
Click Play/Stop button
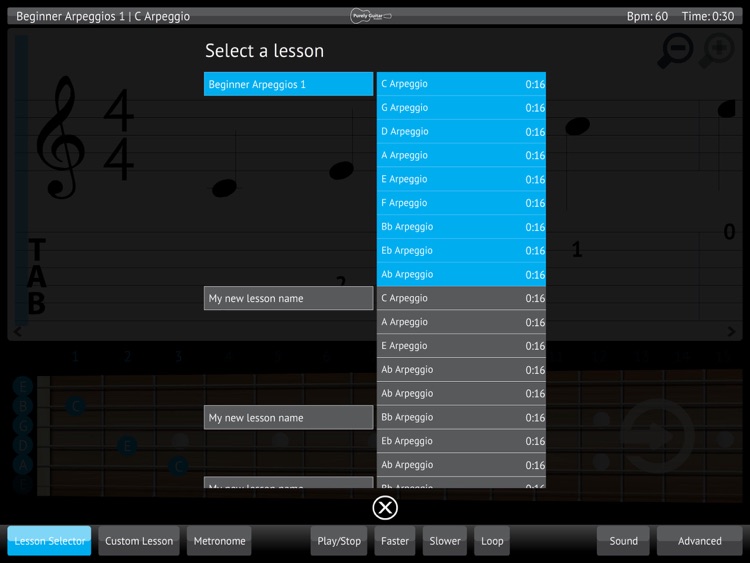(339, 541)
